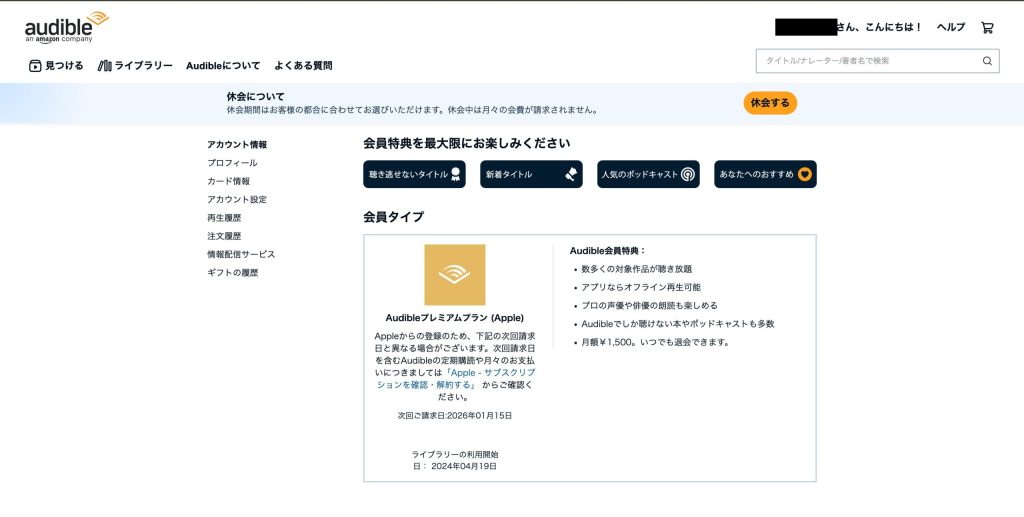1024x517 pixels.
Task: Click the 次回ご請求日:2026年01月15日 text
Action: click(x=455, y=415)
